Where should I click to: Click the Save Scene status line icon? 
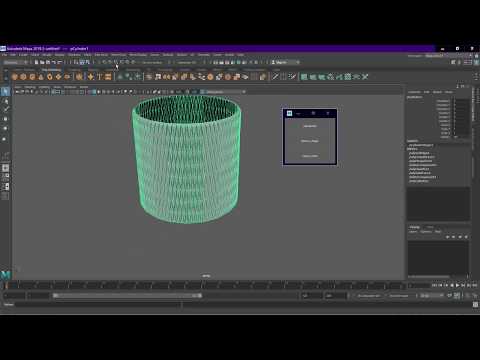tap(48, 62)
